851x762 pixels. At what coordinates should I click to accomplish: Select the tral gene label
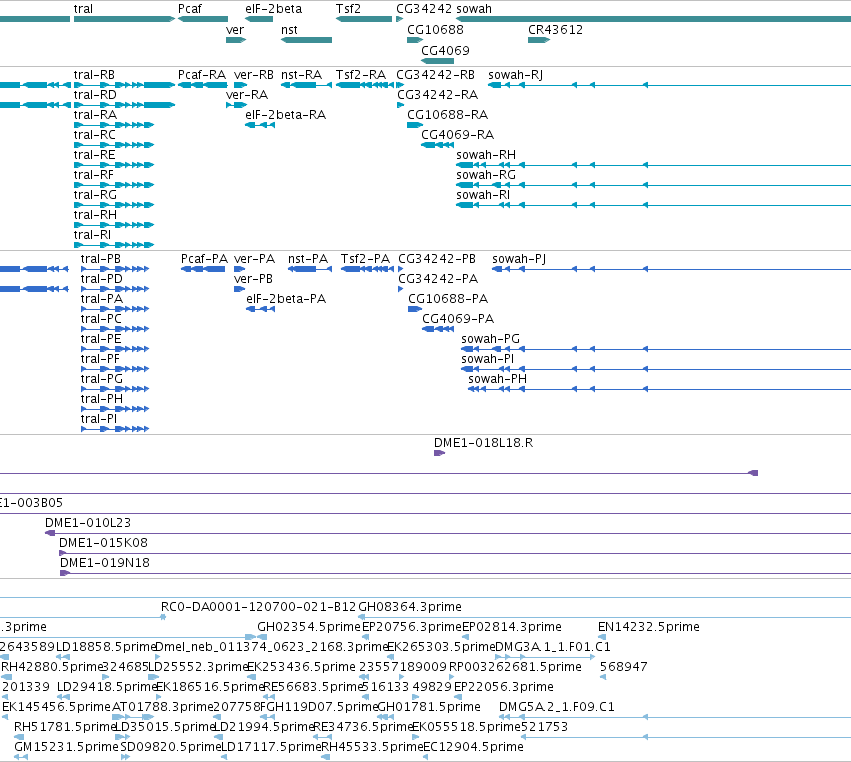[83, 9]
